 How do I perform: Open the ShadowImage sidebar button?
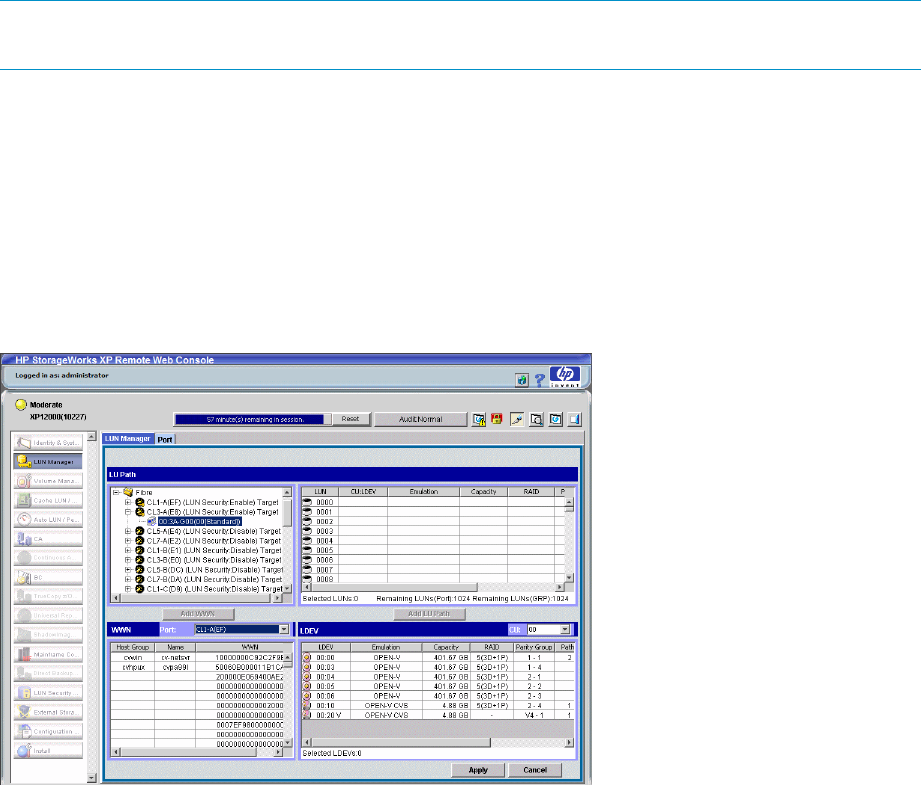48,635
